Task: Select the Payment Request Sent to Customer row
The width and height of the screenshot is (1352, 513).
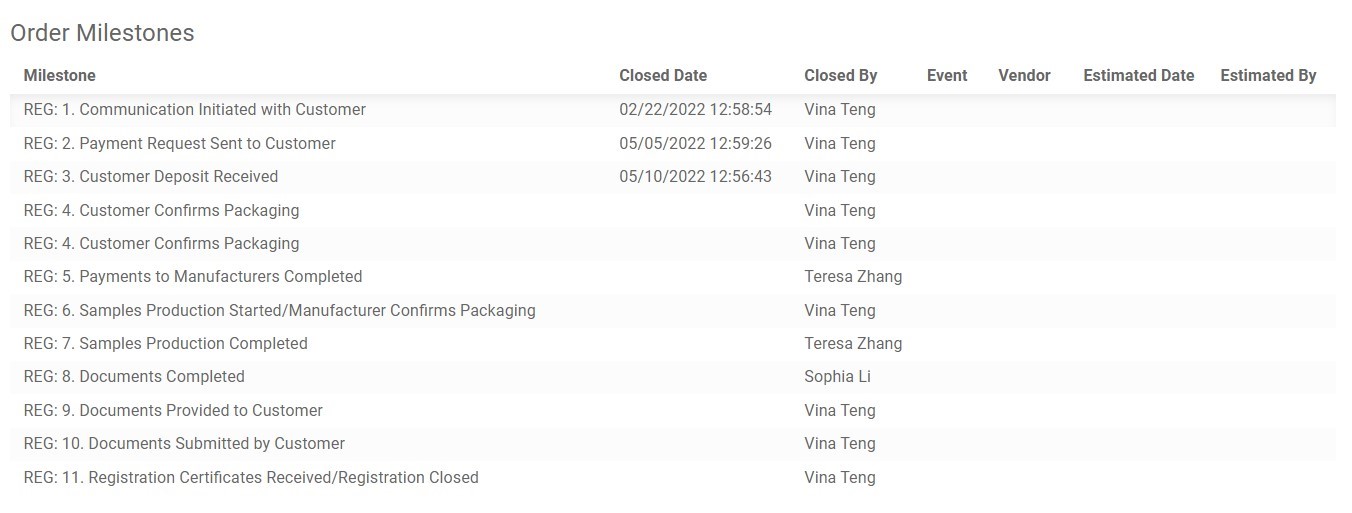Action: click(673, 143)
